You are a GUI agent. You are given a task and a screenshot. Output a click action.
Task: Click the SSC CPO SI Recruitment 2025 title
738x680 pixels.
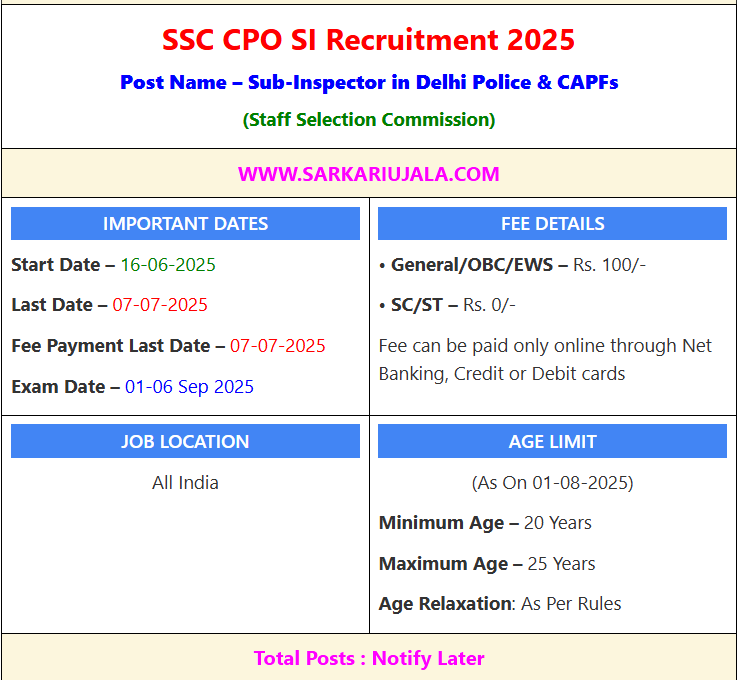click(x=368, y=40)
